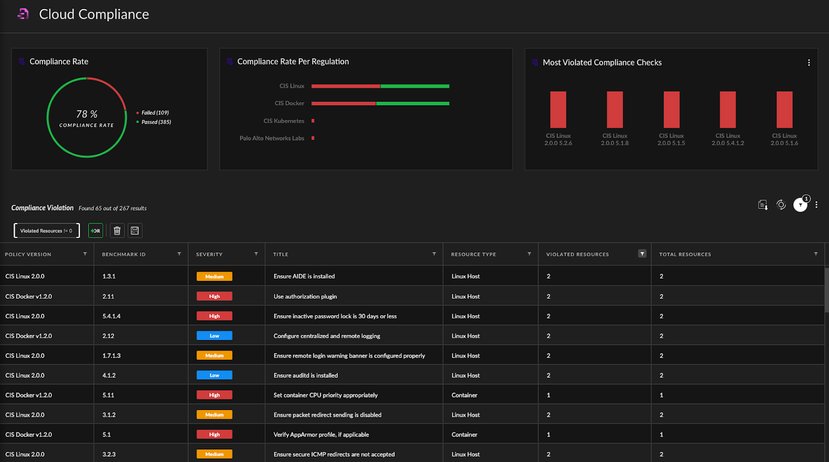Open Most Violated Compliance Checks widget menu

tap(808, 62)
